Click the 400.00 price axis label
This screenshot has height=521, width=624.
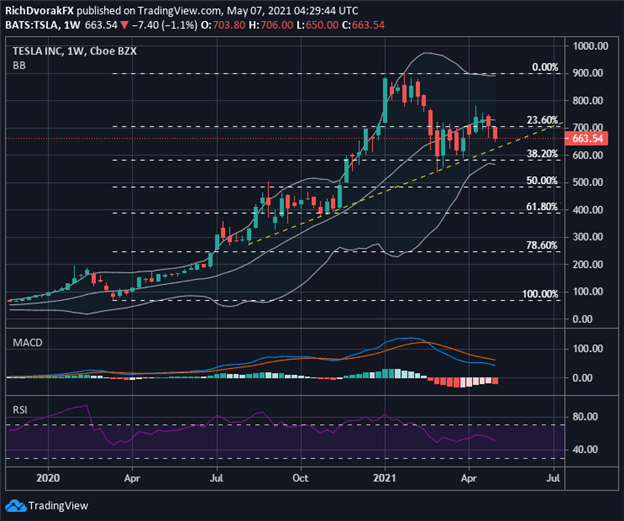coord(587,210)
